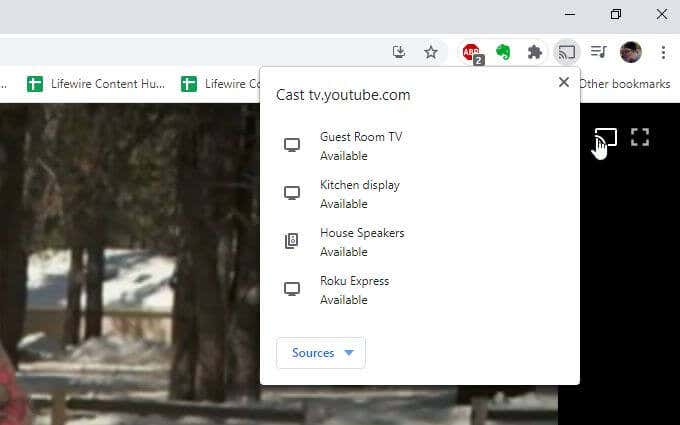Open Lifewire Content Hub bookmark
Viewport: 680px width, 425px height.
click(x=96, y=84)
